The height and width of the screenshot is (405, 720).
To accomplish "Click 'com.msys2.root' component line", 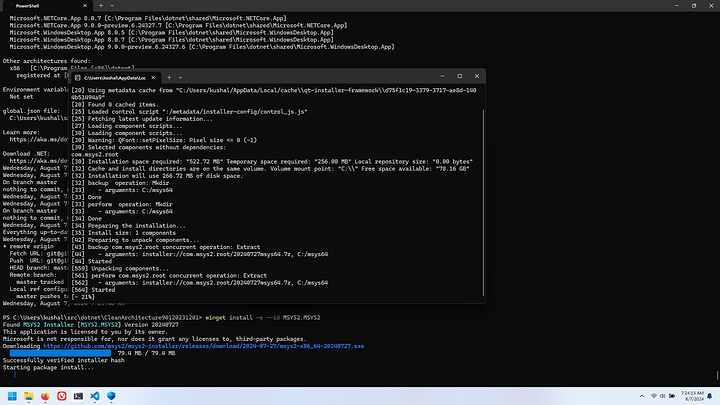I will click(95, 155).
